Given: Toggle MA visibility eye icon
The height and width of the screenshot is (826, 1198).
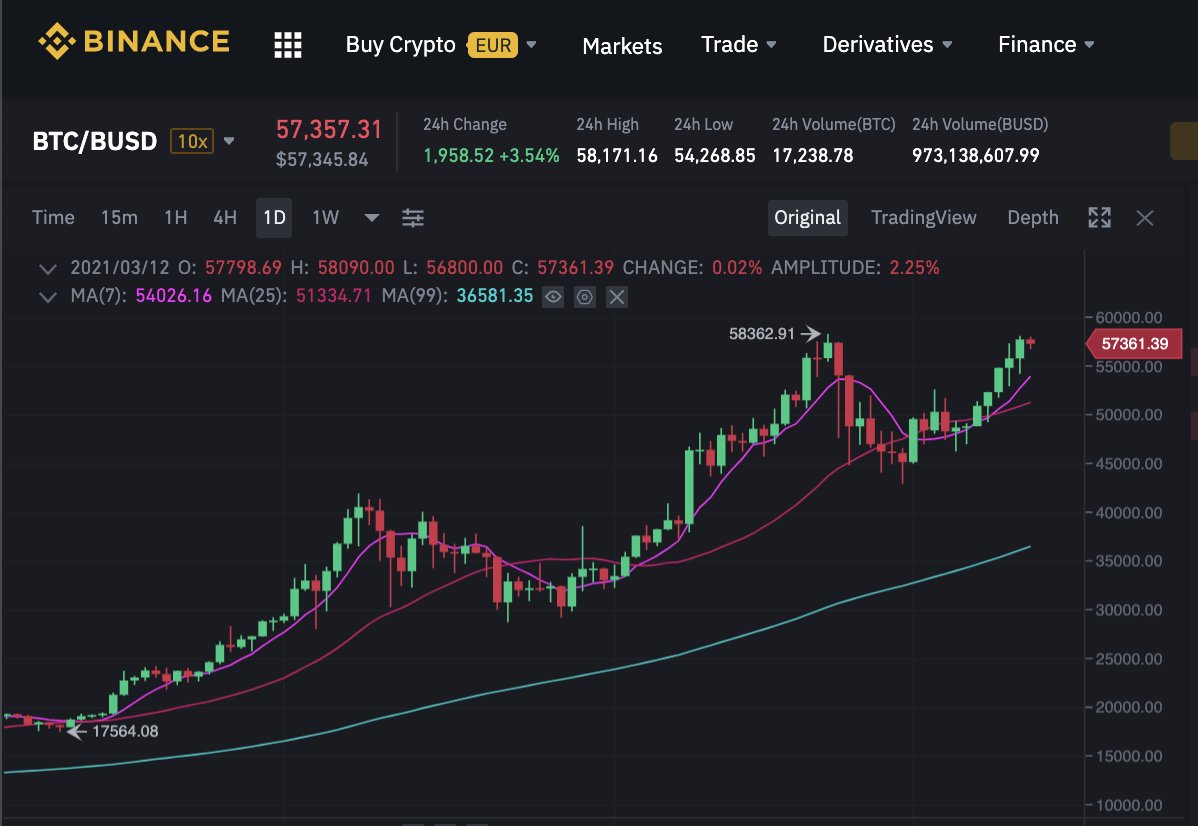Looking at the screenshot, I should point(553,296).
